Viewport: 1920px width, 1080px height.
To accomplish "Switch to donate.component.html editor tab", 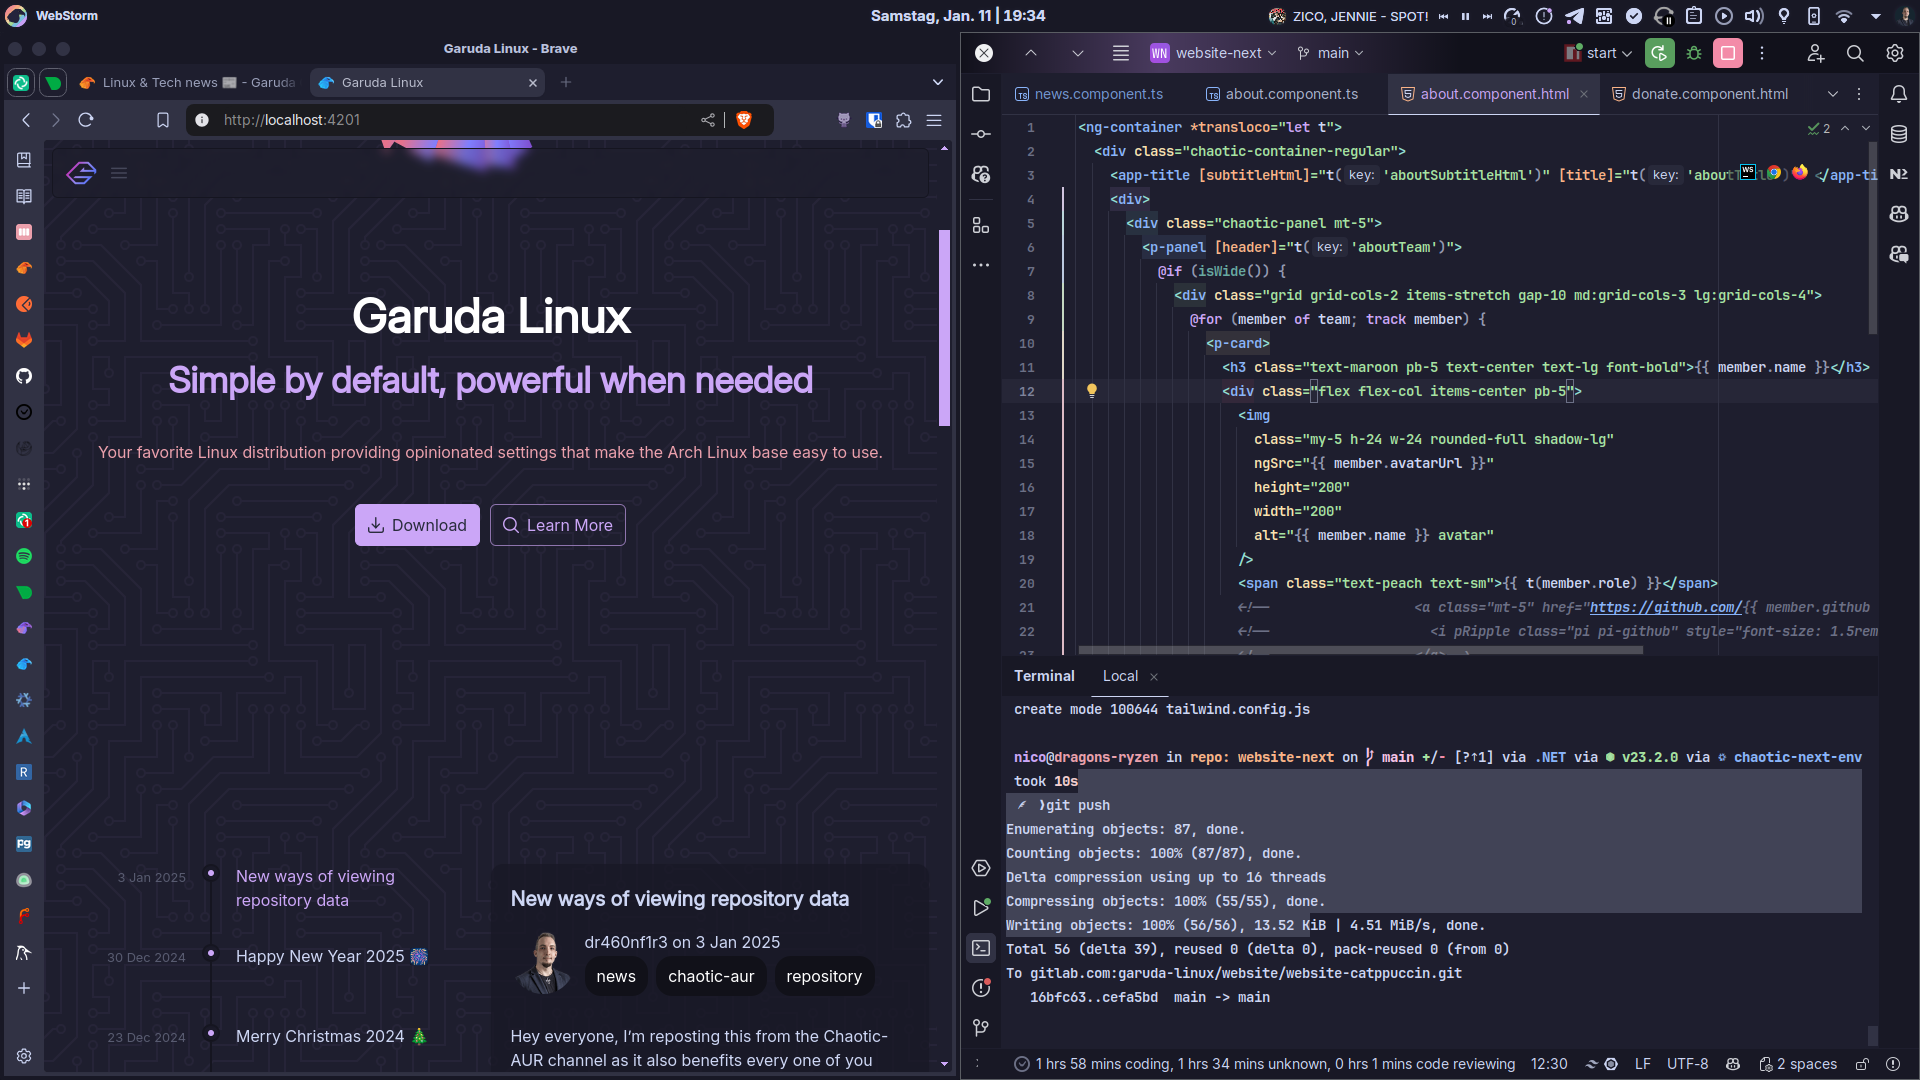I will coord(1709,94).
